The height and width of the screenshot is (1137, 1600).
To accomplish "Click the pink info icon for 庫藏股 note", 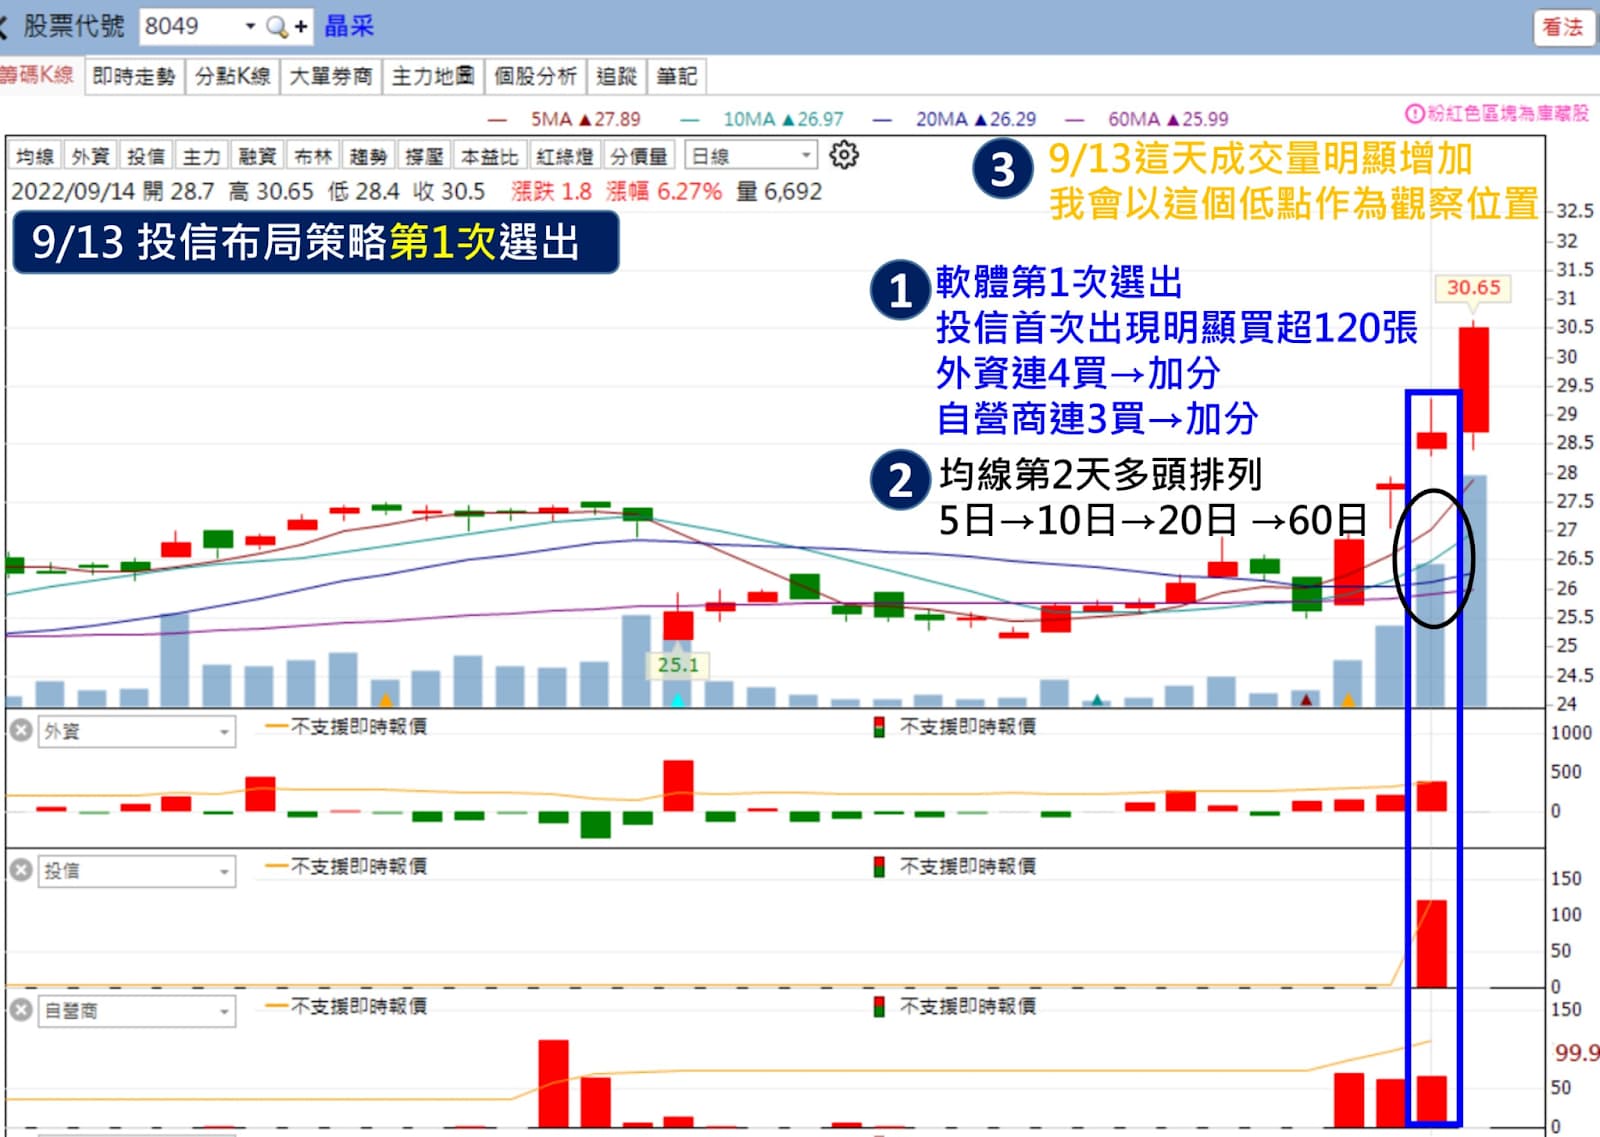I will pos(1414,114).
